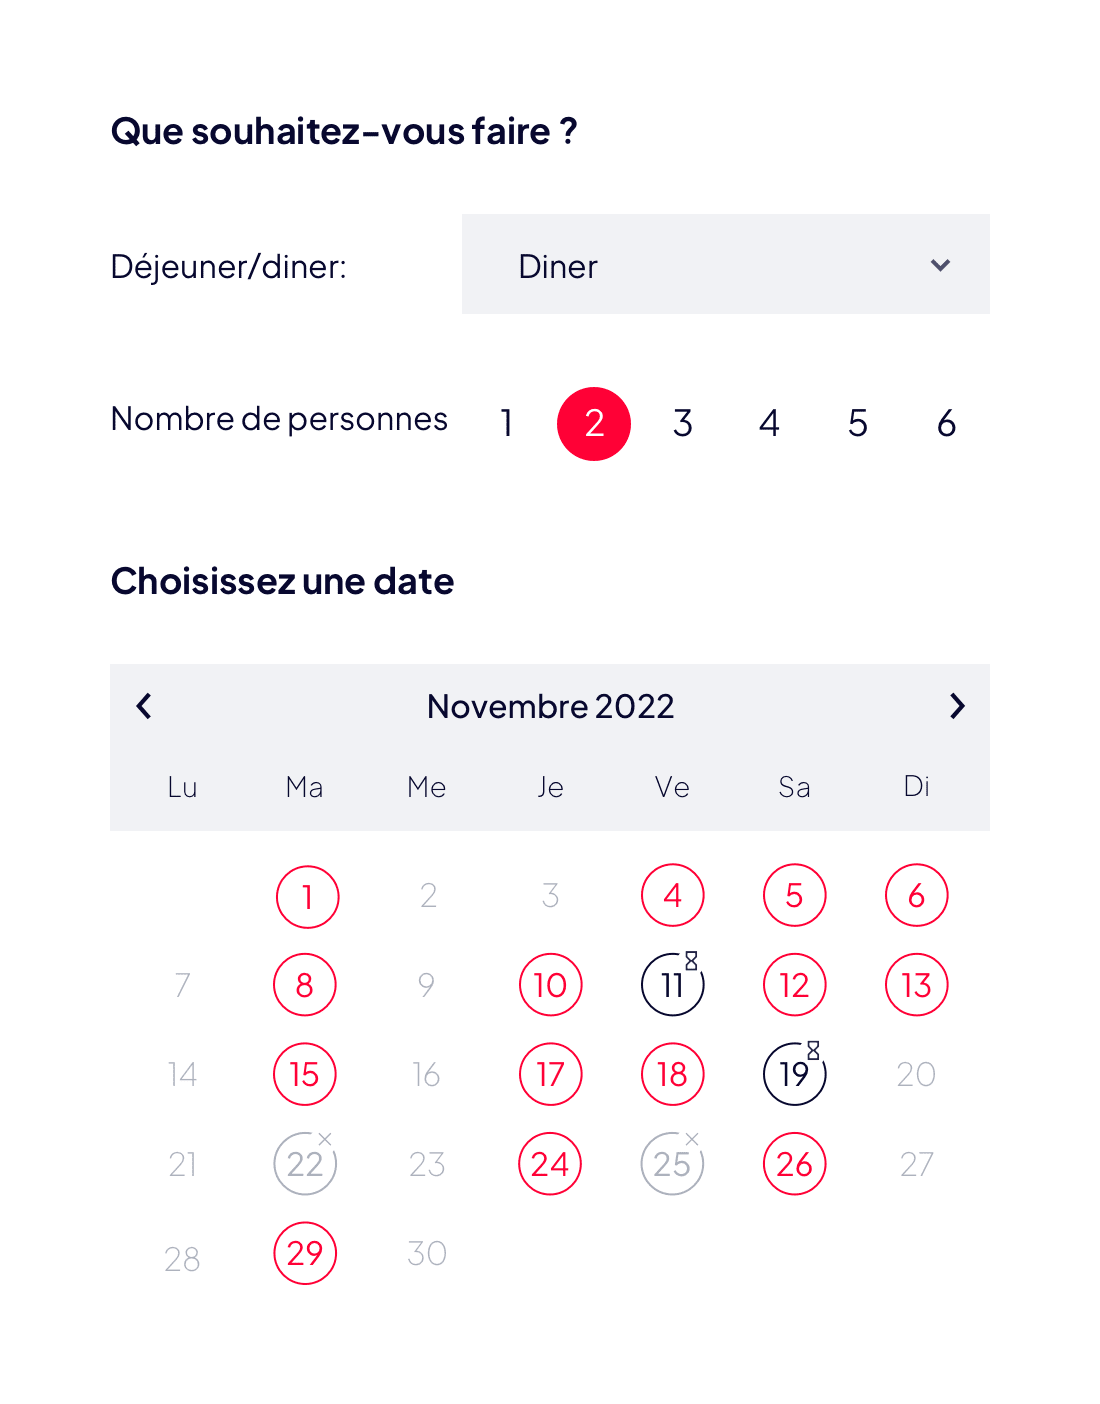The height and width of the screenshot is (1404, 1100).
Task: Choose 4 people for the reservation
Action: 769,423
